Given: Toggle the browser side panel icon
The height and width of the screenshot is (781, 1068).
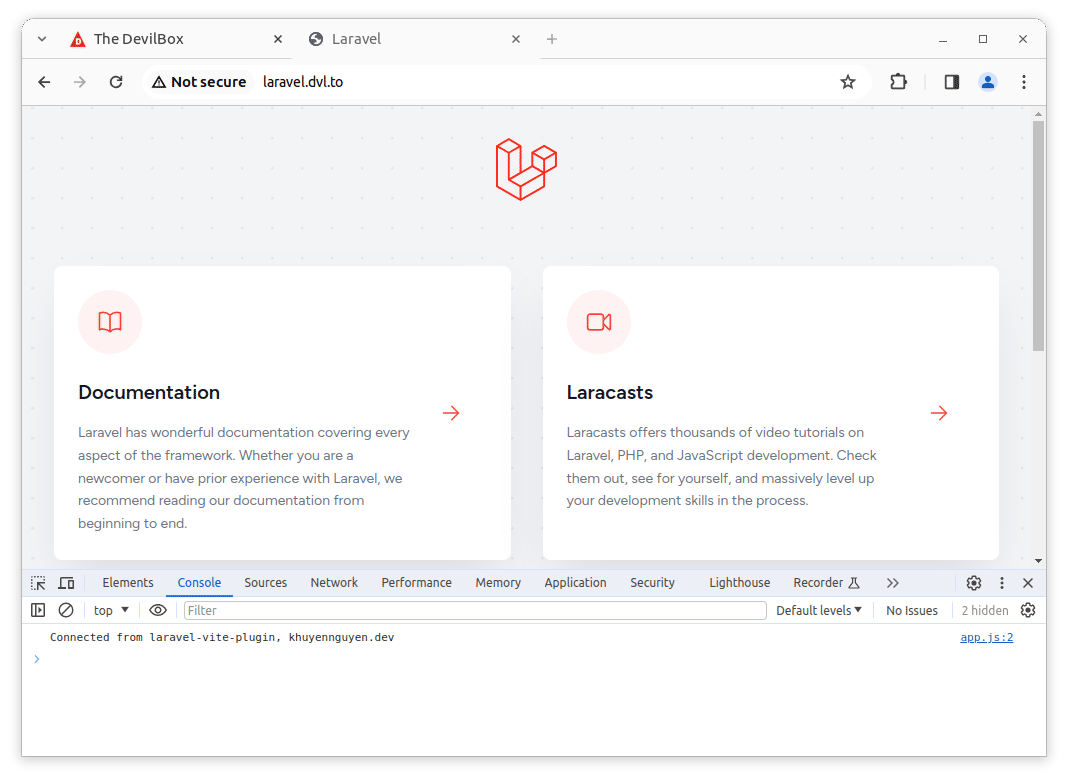Looking at the screenshot, I should (951, 82).
